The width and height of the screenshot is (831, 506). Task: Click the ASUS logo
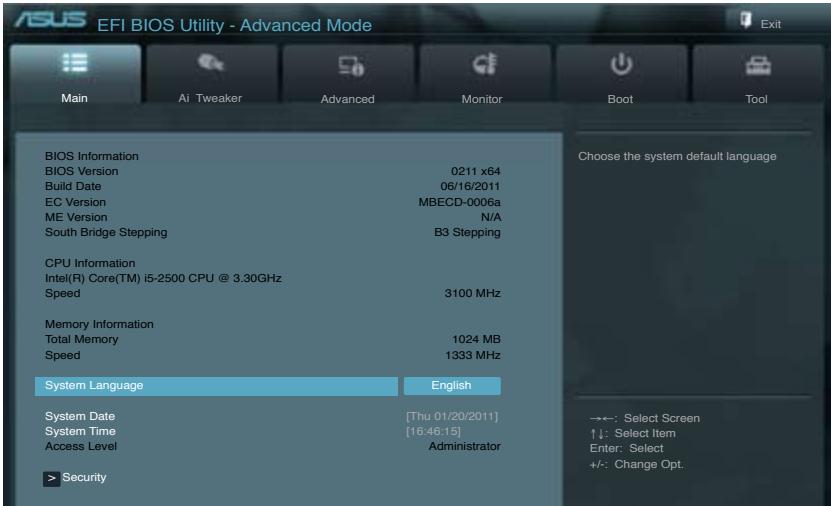[x=50, y=20]
